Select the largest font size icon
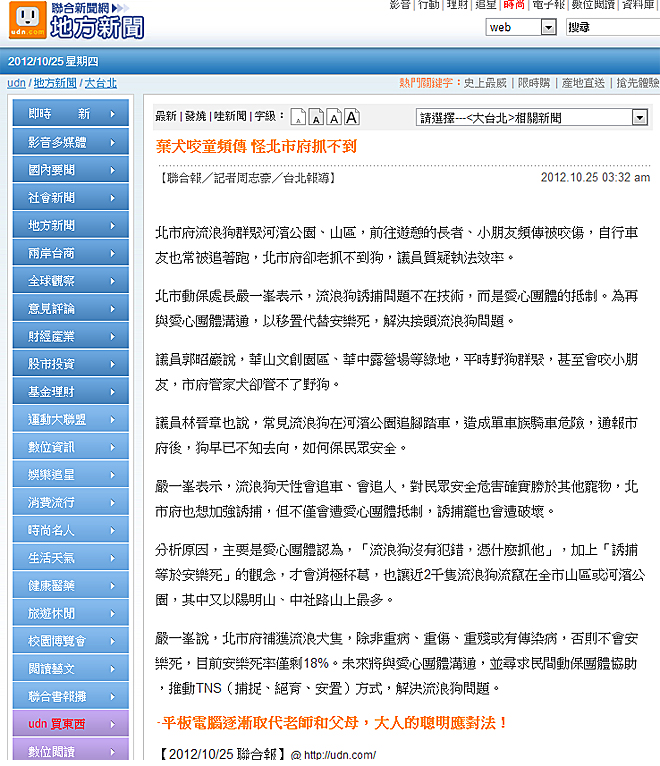The height and width of the screenshot is (766, 660). tap(352, 117)
